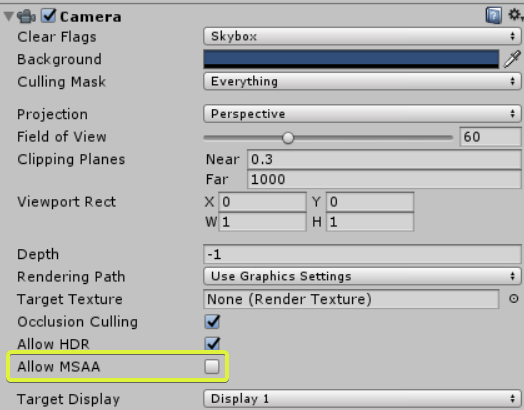Uncheck Occlusion Culling
The width and height of the screenshot is (524, 410).
tap(212, 321)
